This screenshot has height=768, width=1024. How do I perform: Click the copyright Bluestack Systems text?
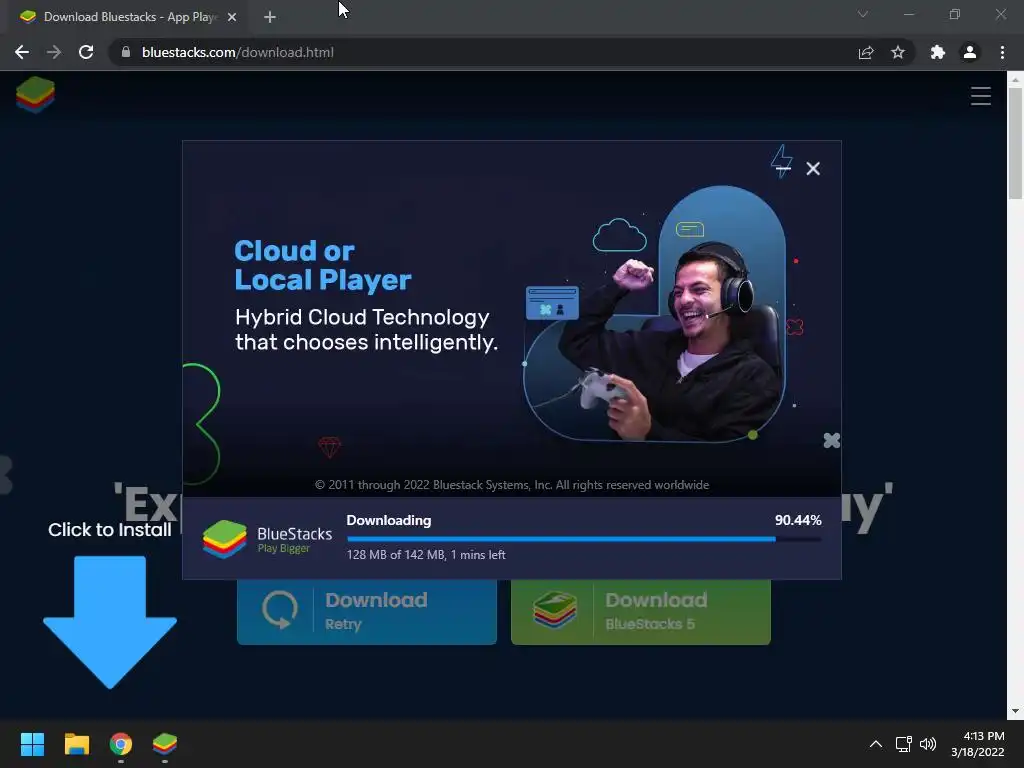pyautogui.click(x=512, y=485)
